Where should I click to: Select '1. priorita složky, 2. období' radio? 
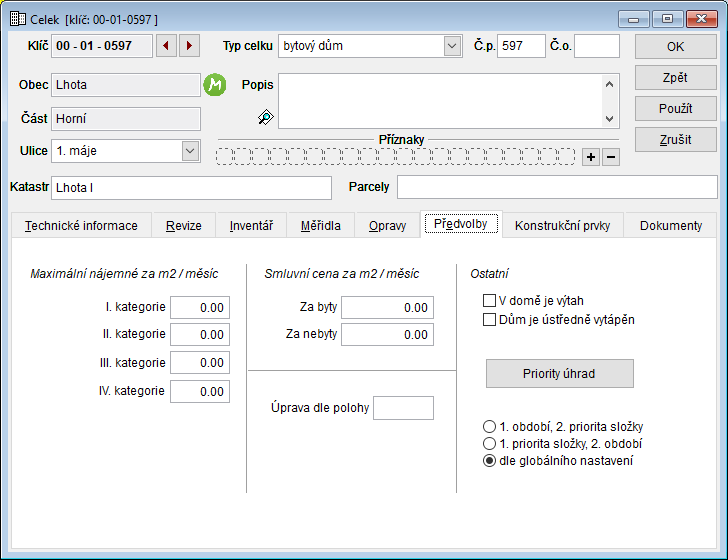point(489,443)
